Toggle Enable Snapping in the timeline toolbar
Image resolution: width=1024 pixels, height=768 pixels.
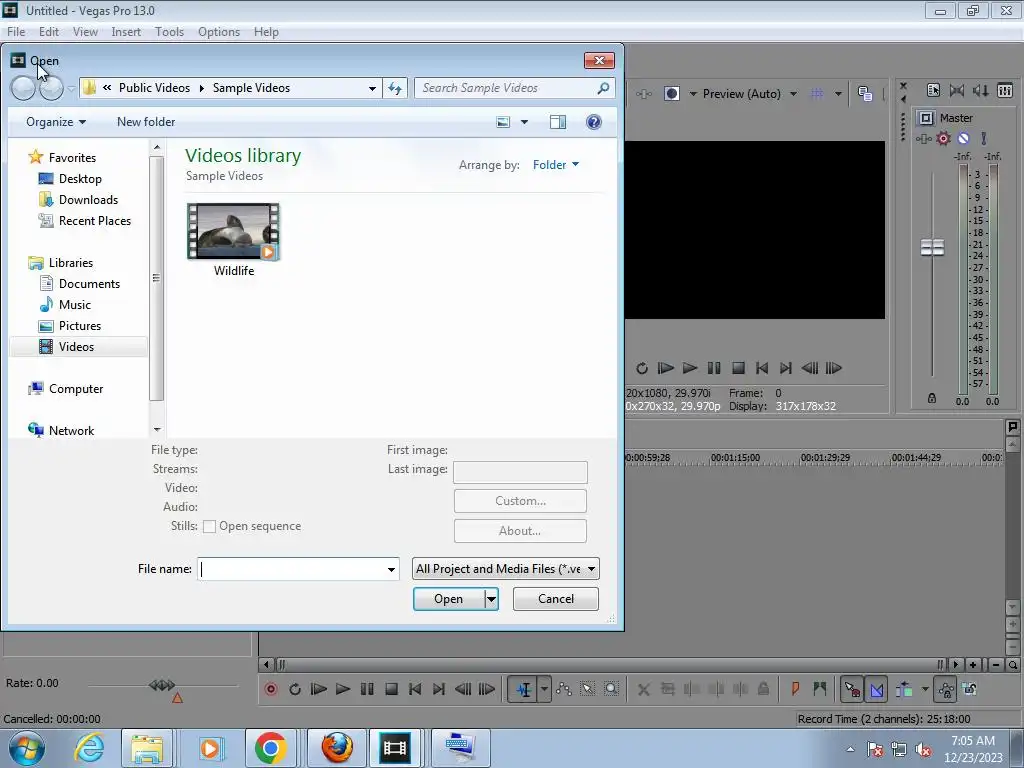(852, 689)
